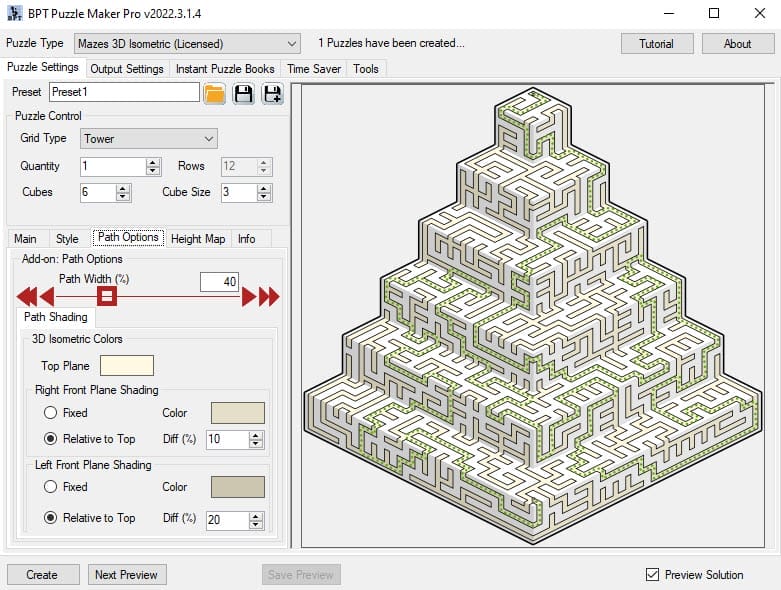This screenshot has height=590, width=781.
Task: Pick the Top Plane color swatch
Action: pyautogui.click(x=127, y=366)
